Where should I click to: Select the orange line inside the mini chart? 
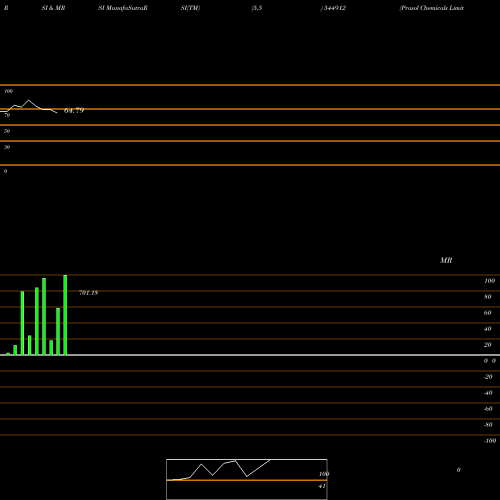[247, 480]
